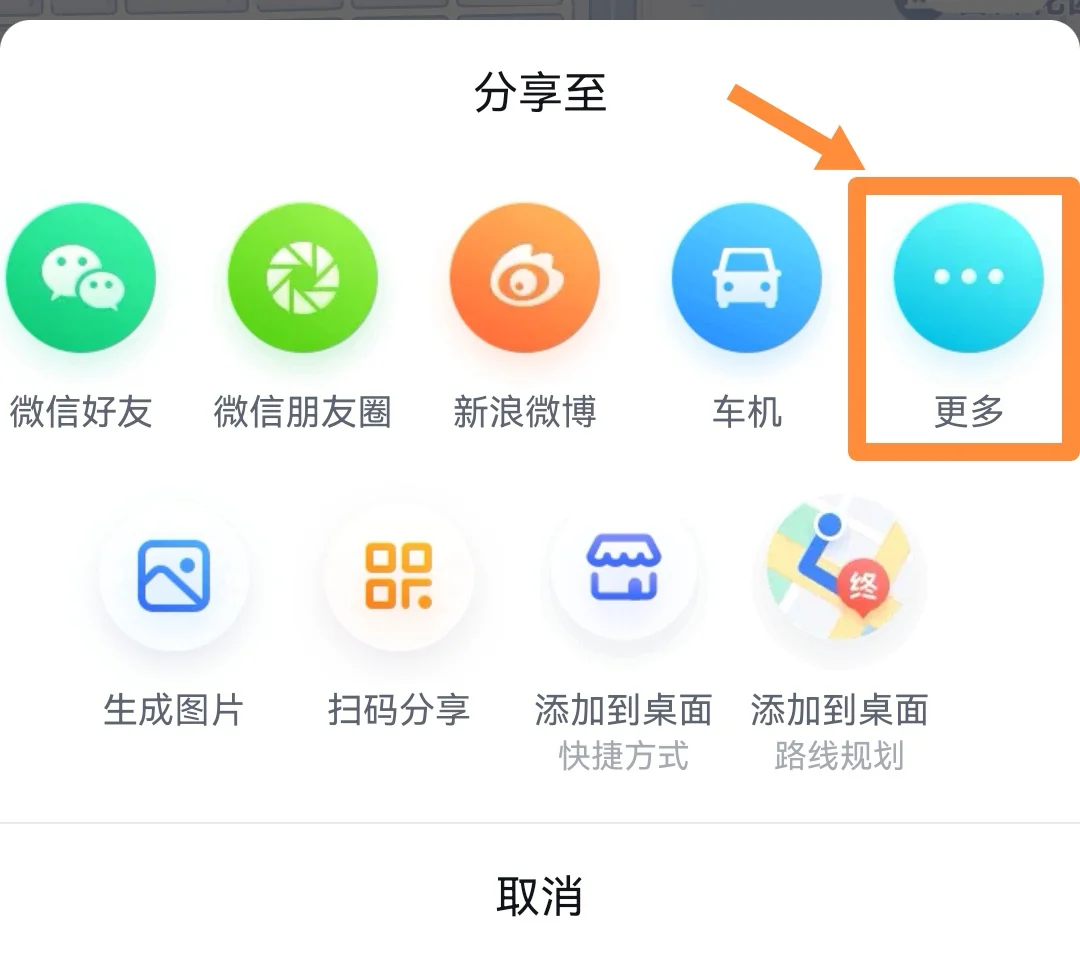
Task: Tap the orange QR code icon
Action: tap(399, 576)
